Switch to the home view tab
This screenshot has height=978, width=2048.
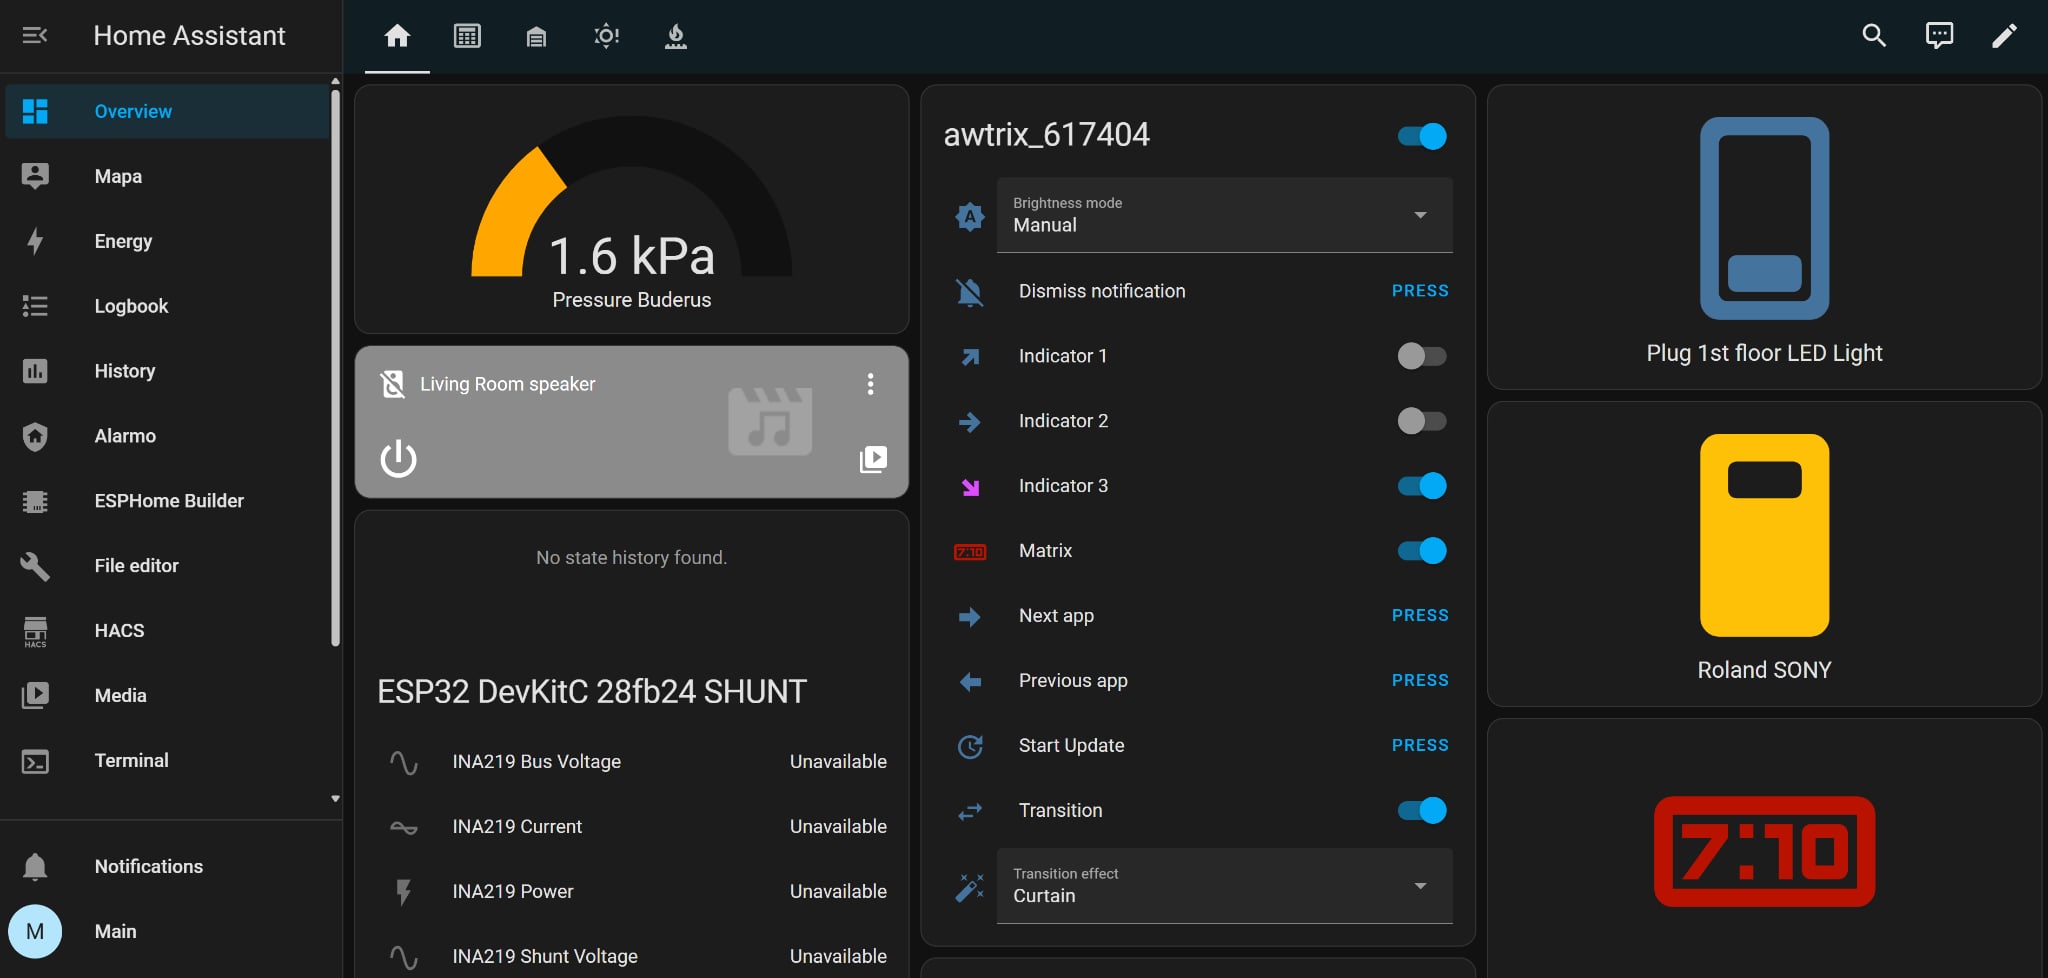tap(397, 36)
